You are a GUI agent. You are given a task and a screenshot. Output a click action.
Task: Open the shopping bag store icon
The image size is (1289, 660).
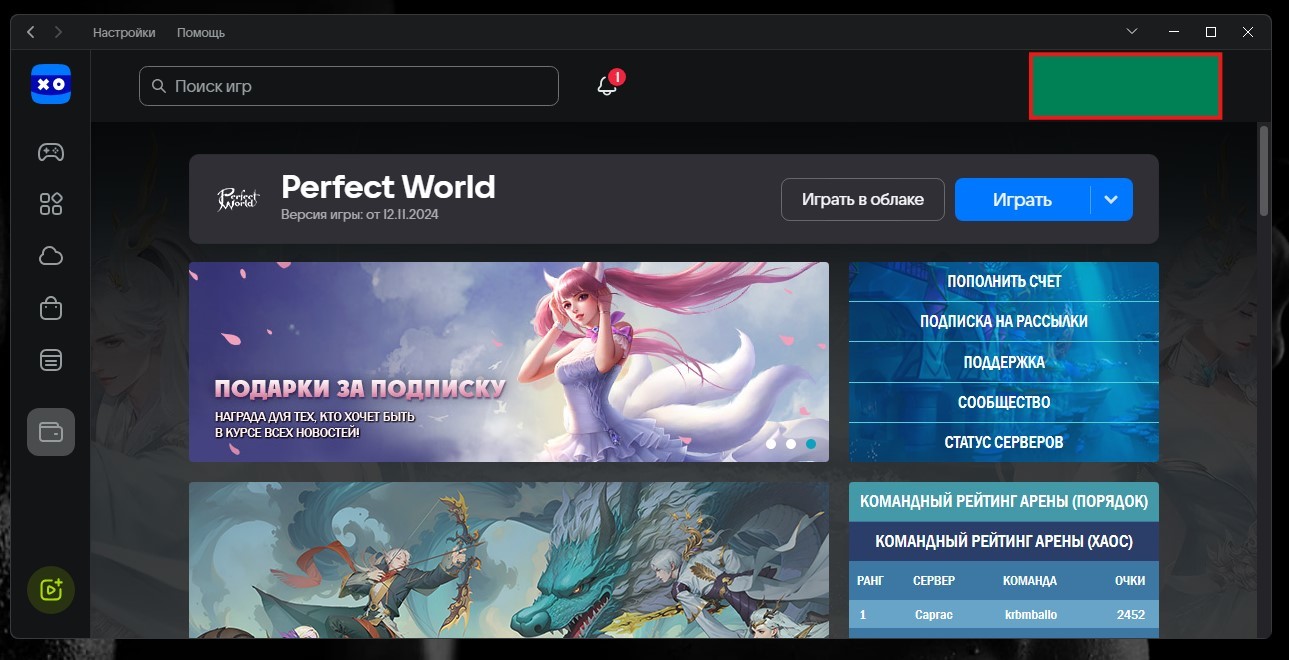click(x=51, y=308)
